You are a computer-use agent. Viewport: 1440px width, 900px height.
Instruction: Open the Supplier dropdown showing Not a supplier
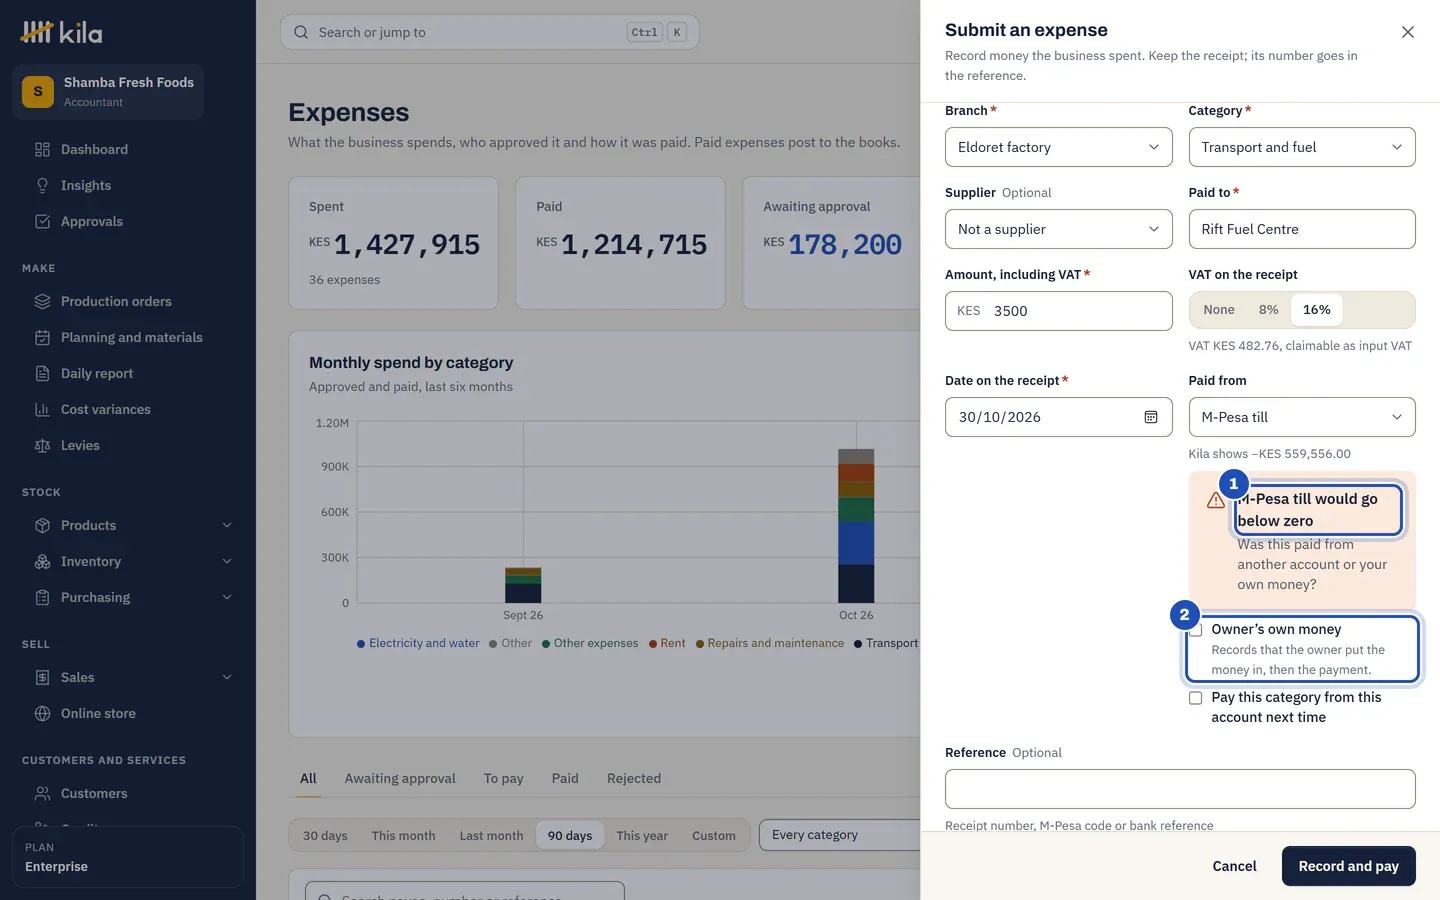pyautogui.click(x=1058, y=229)
